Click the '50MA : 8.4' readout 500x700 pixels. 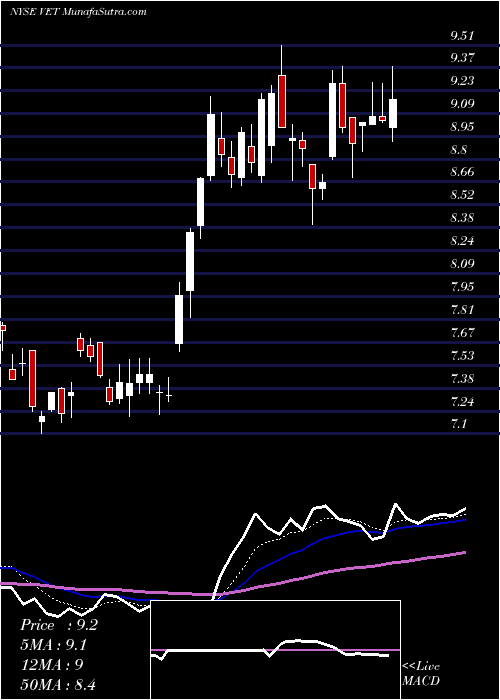point(58,684)
